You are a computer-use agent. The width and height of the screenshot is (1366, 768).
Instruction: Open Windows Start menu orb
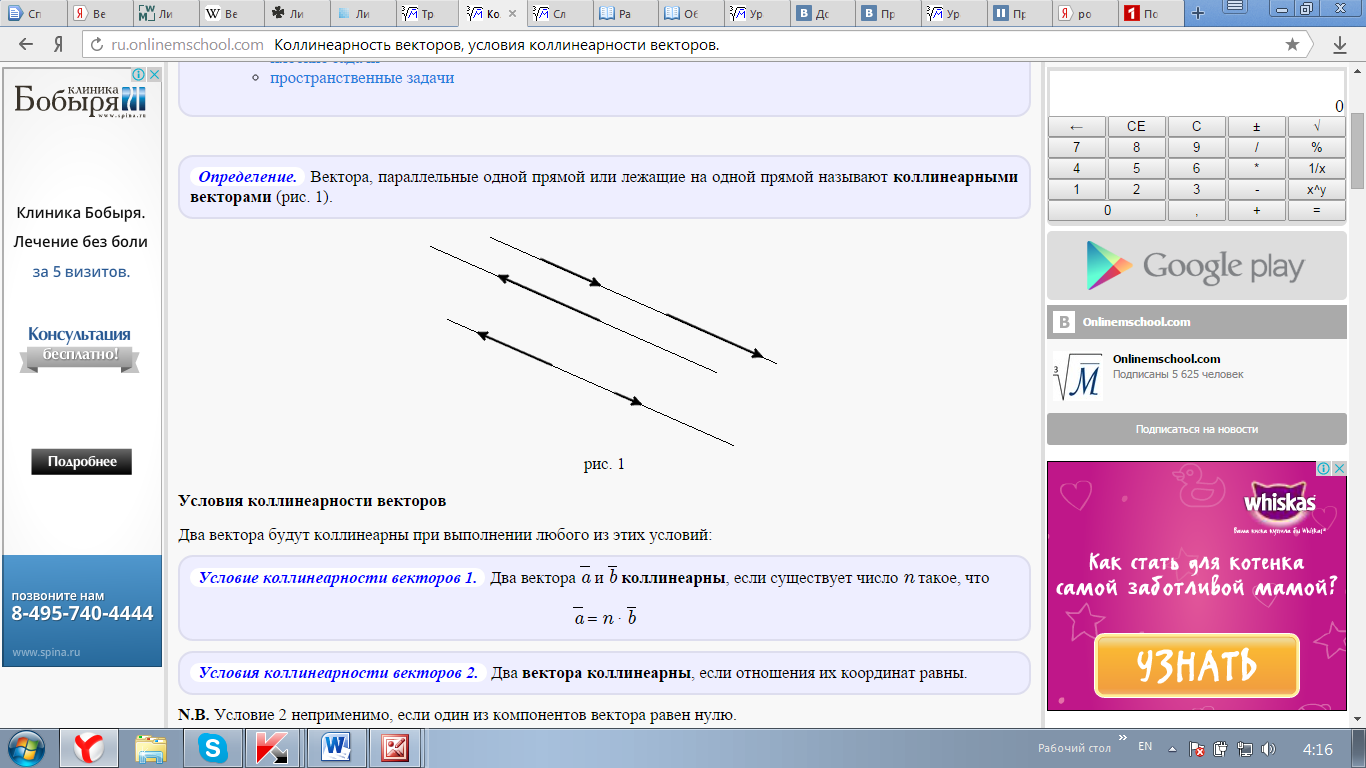pyautogui.click(x=27, y=748)
